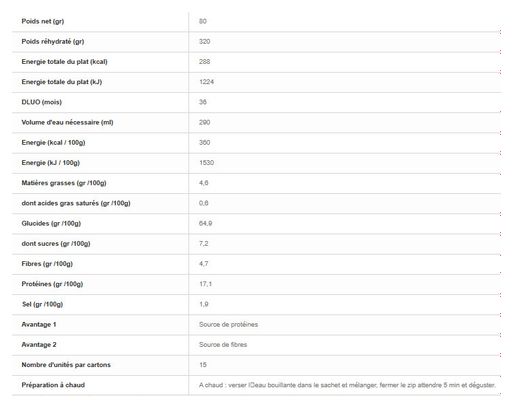Click the 'Glucides (gr /100g)' label
The height and width of the screenshot is (408, 513).
pyautogui.click(x=51, y=223)
